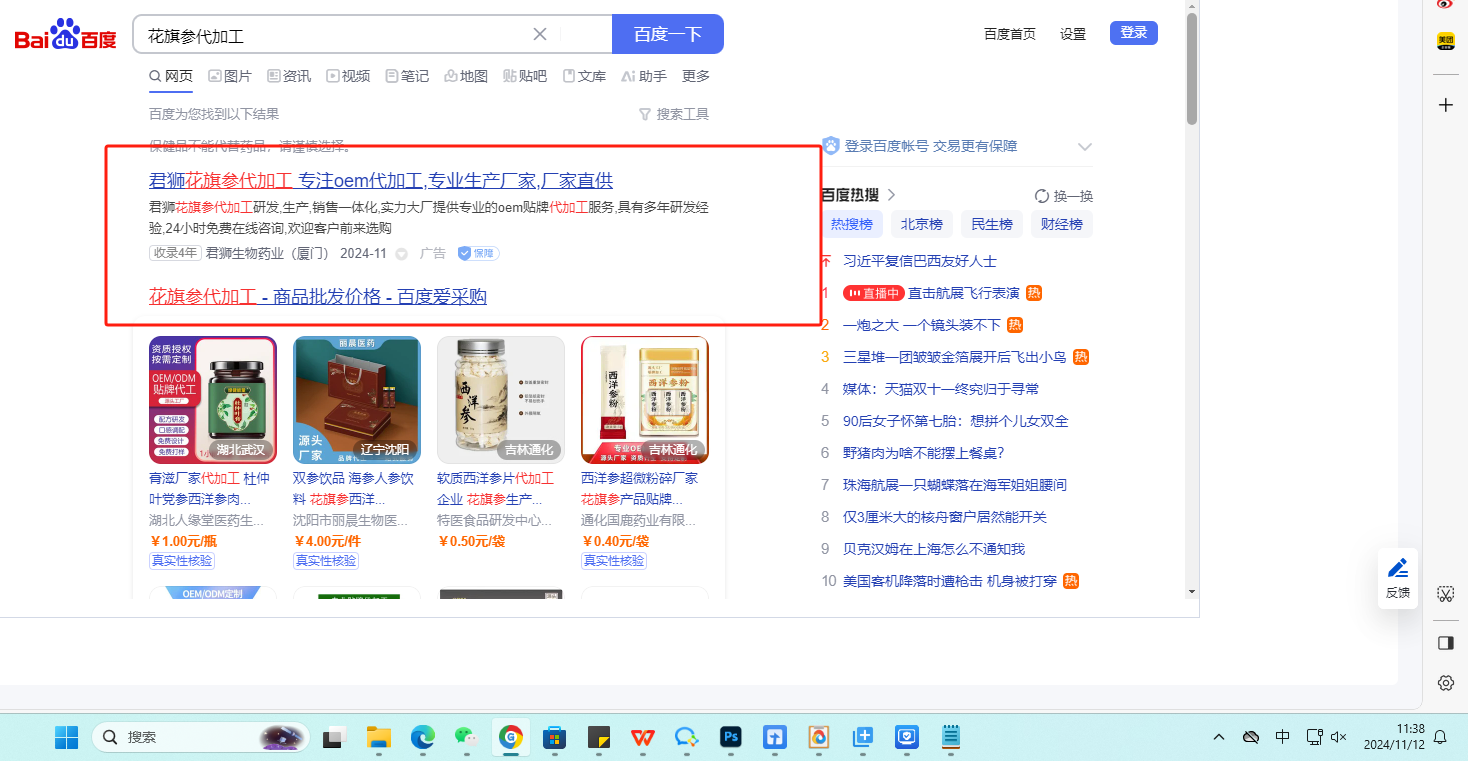Open the 设置 link
Screen dimensions: 1468x761
[1073, 34]
